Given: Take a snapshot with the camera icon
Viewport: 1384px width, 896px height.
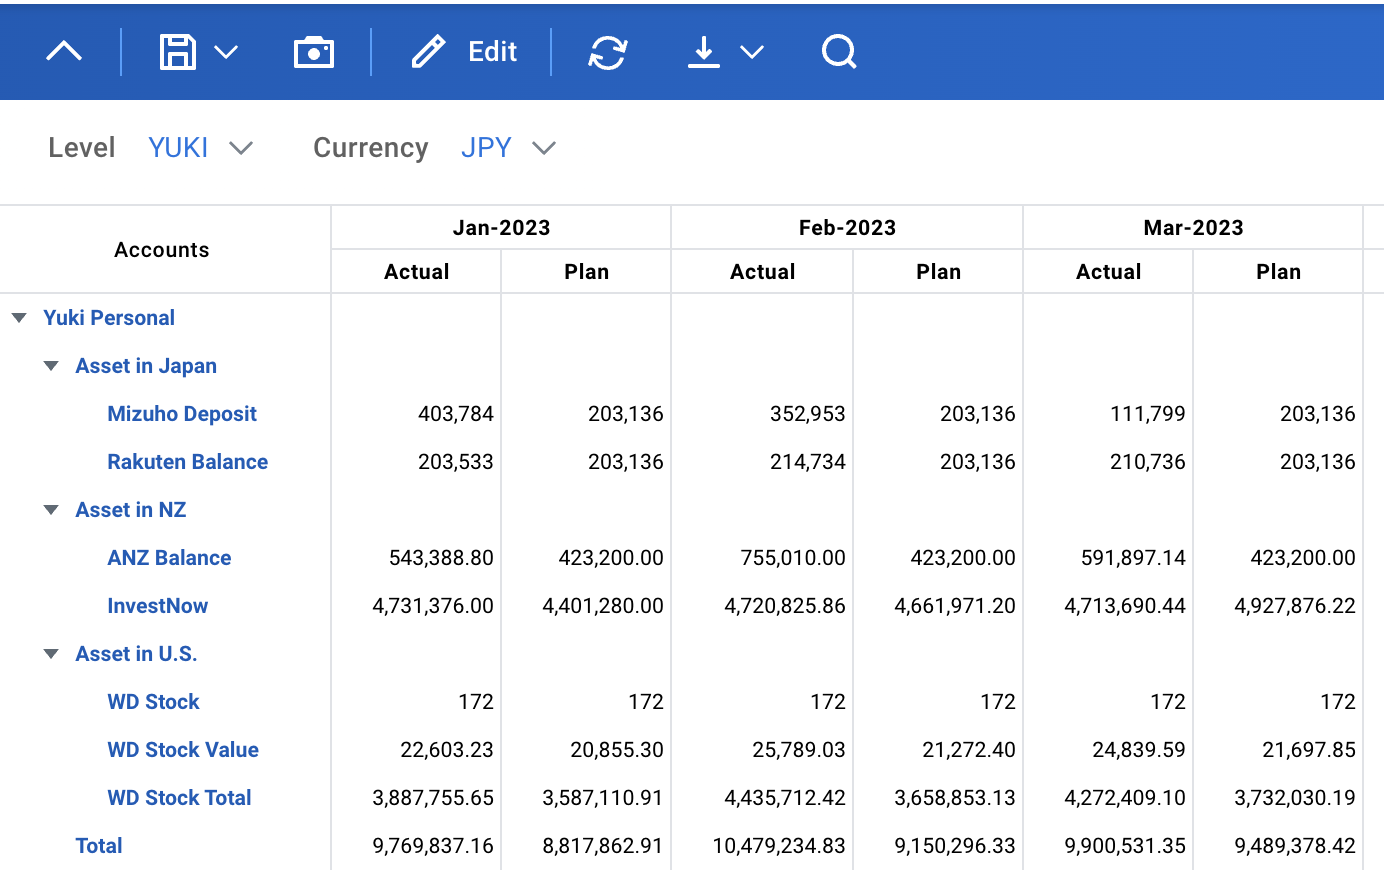Looking at the screenshot, I should pyautogui.click(x=314, y=51).
